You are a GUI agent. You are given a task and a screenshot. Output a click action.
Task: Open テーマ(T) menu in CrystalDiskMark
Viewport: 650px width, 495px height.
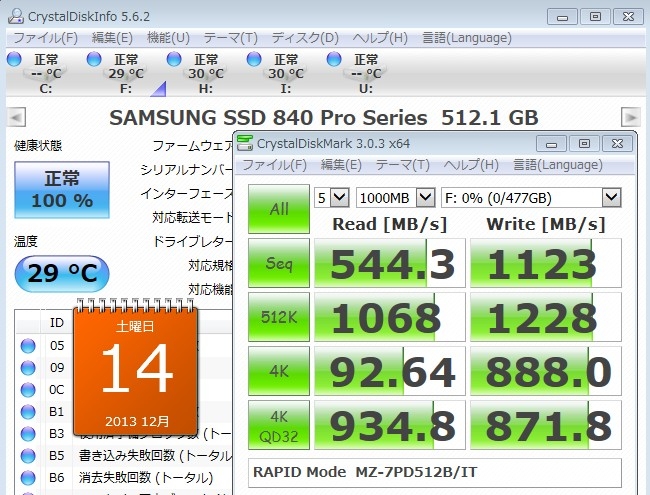[x=403, y=165]
